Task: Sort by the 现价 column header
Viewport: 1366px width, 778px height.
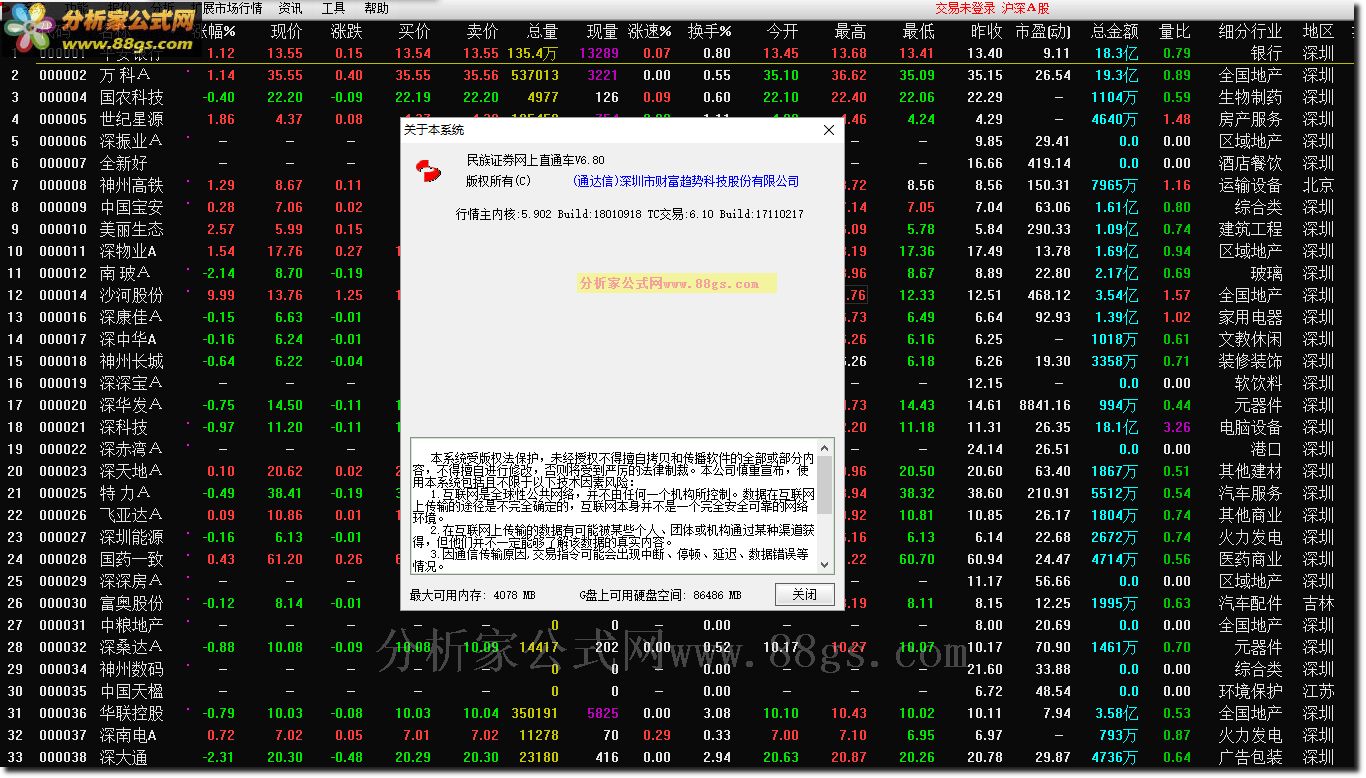Action: pyautogui.click(x=286, y=32)
